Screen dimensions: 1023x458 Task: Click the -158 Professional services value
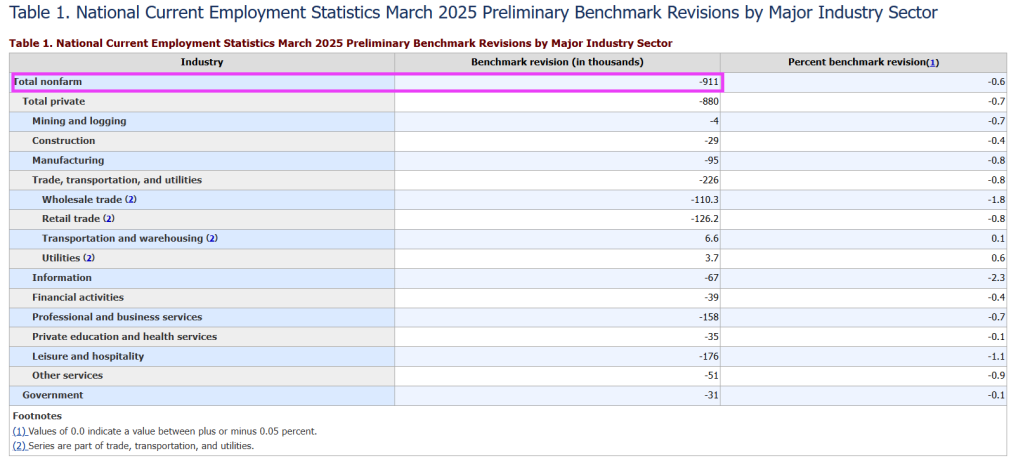coord(709,317)
